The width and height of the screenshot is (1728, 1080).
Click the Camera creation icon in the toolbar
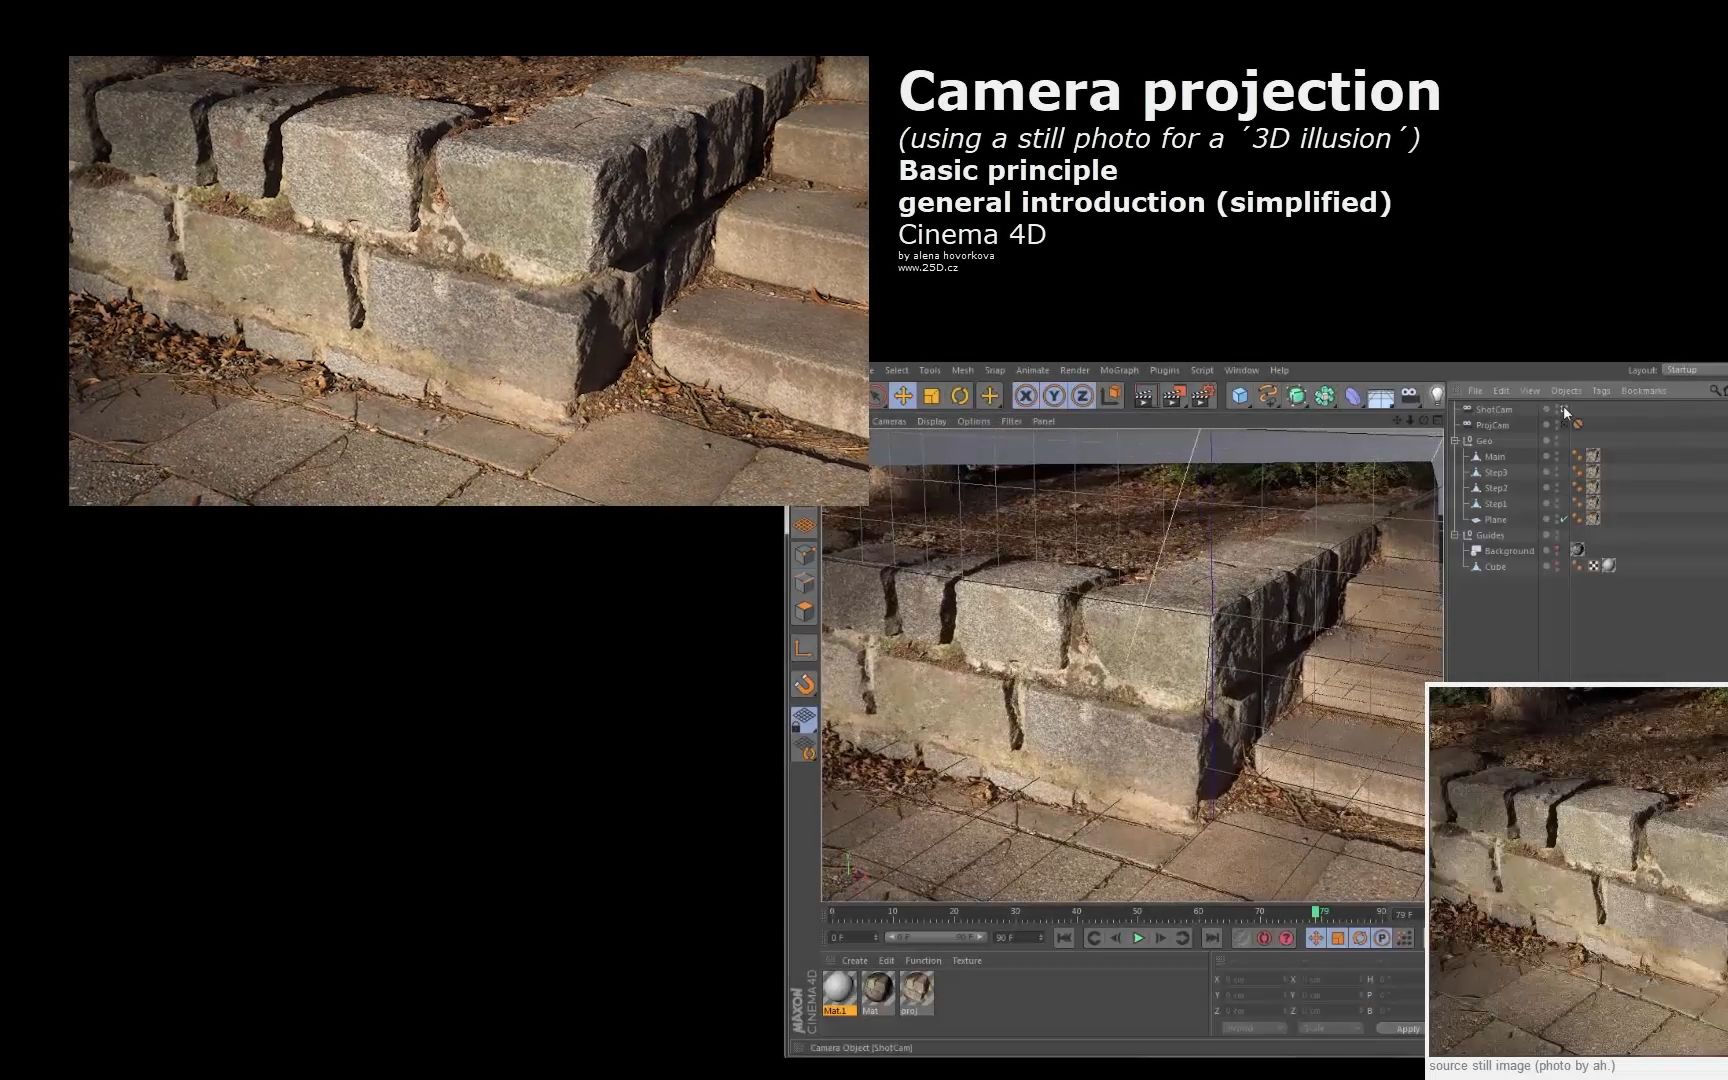tap(1408, 396)
